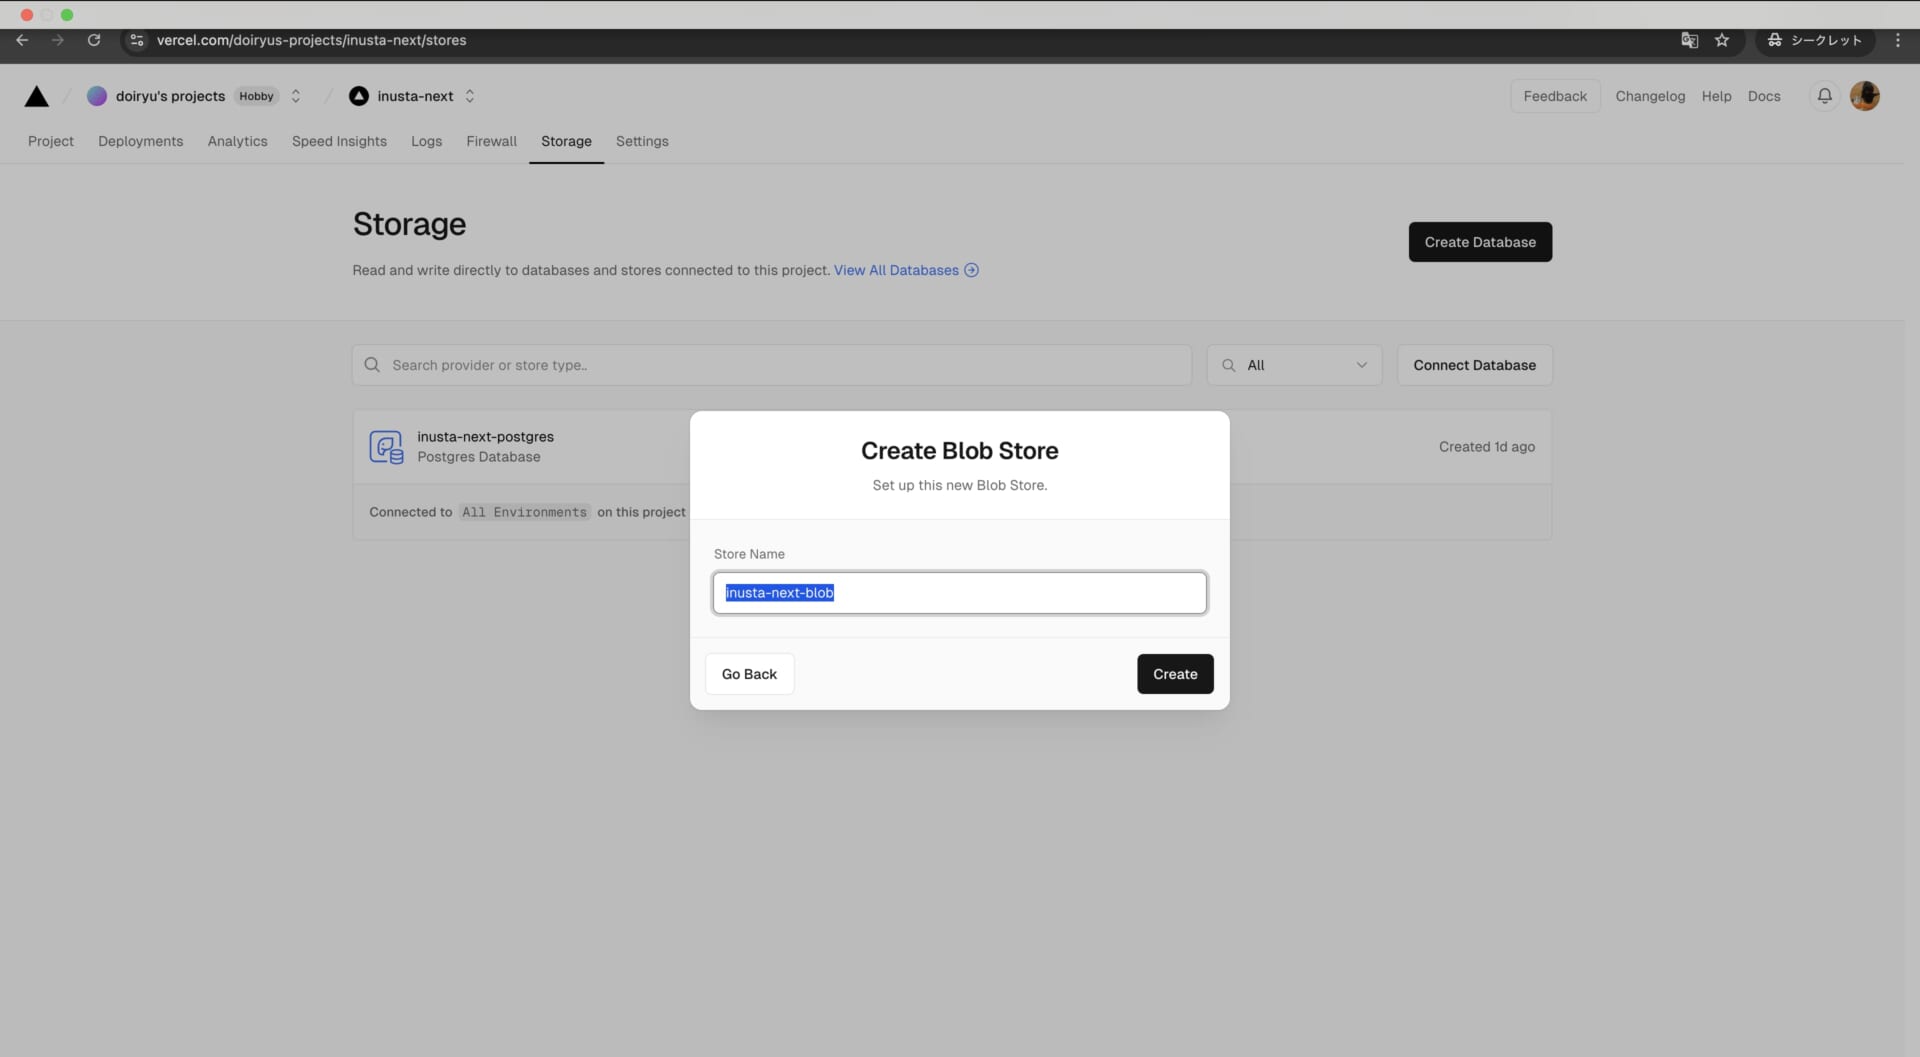Switch to the Speed Insights tab
The image size is (1920, 1057).
tap(340, 141)
